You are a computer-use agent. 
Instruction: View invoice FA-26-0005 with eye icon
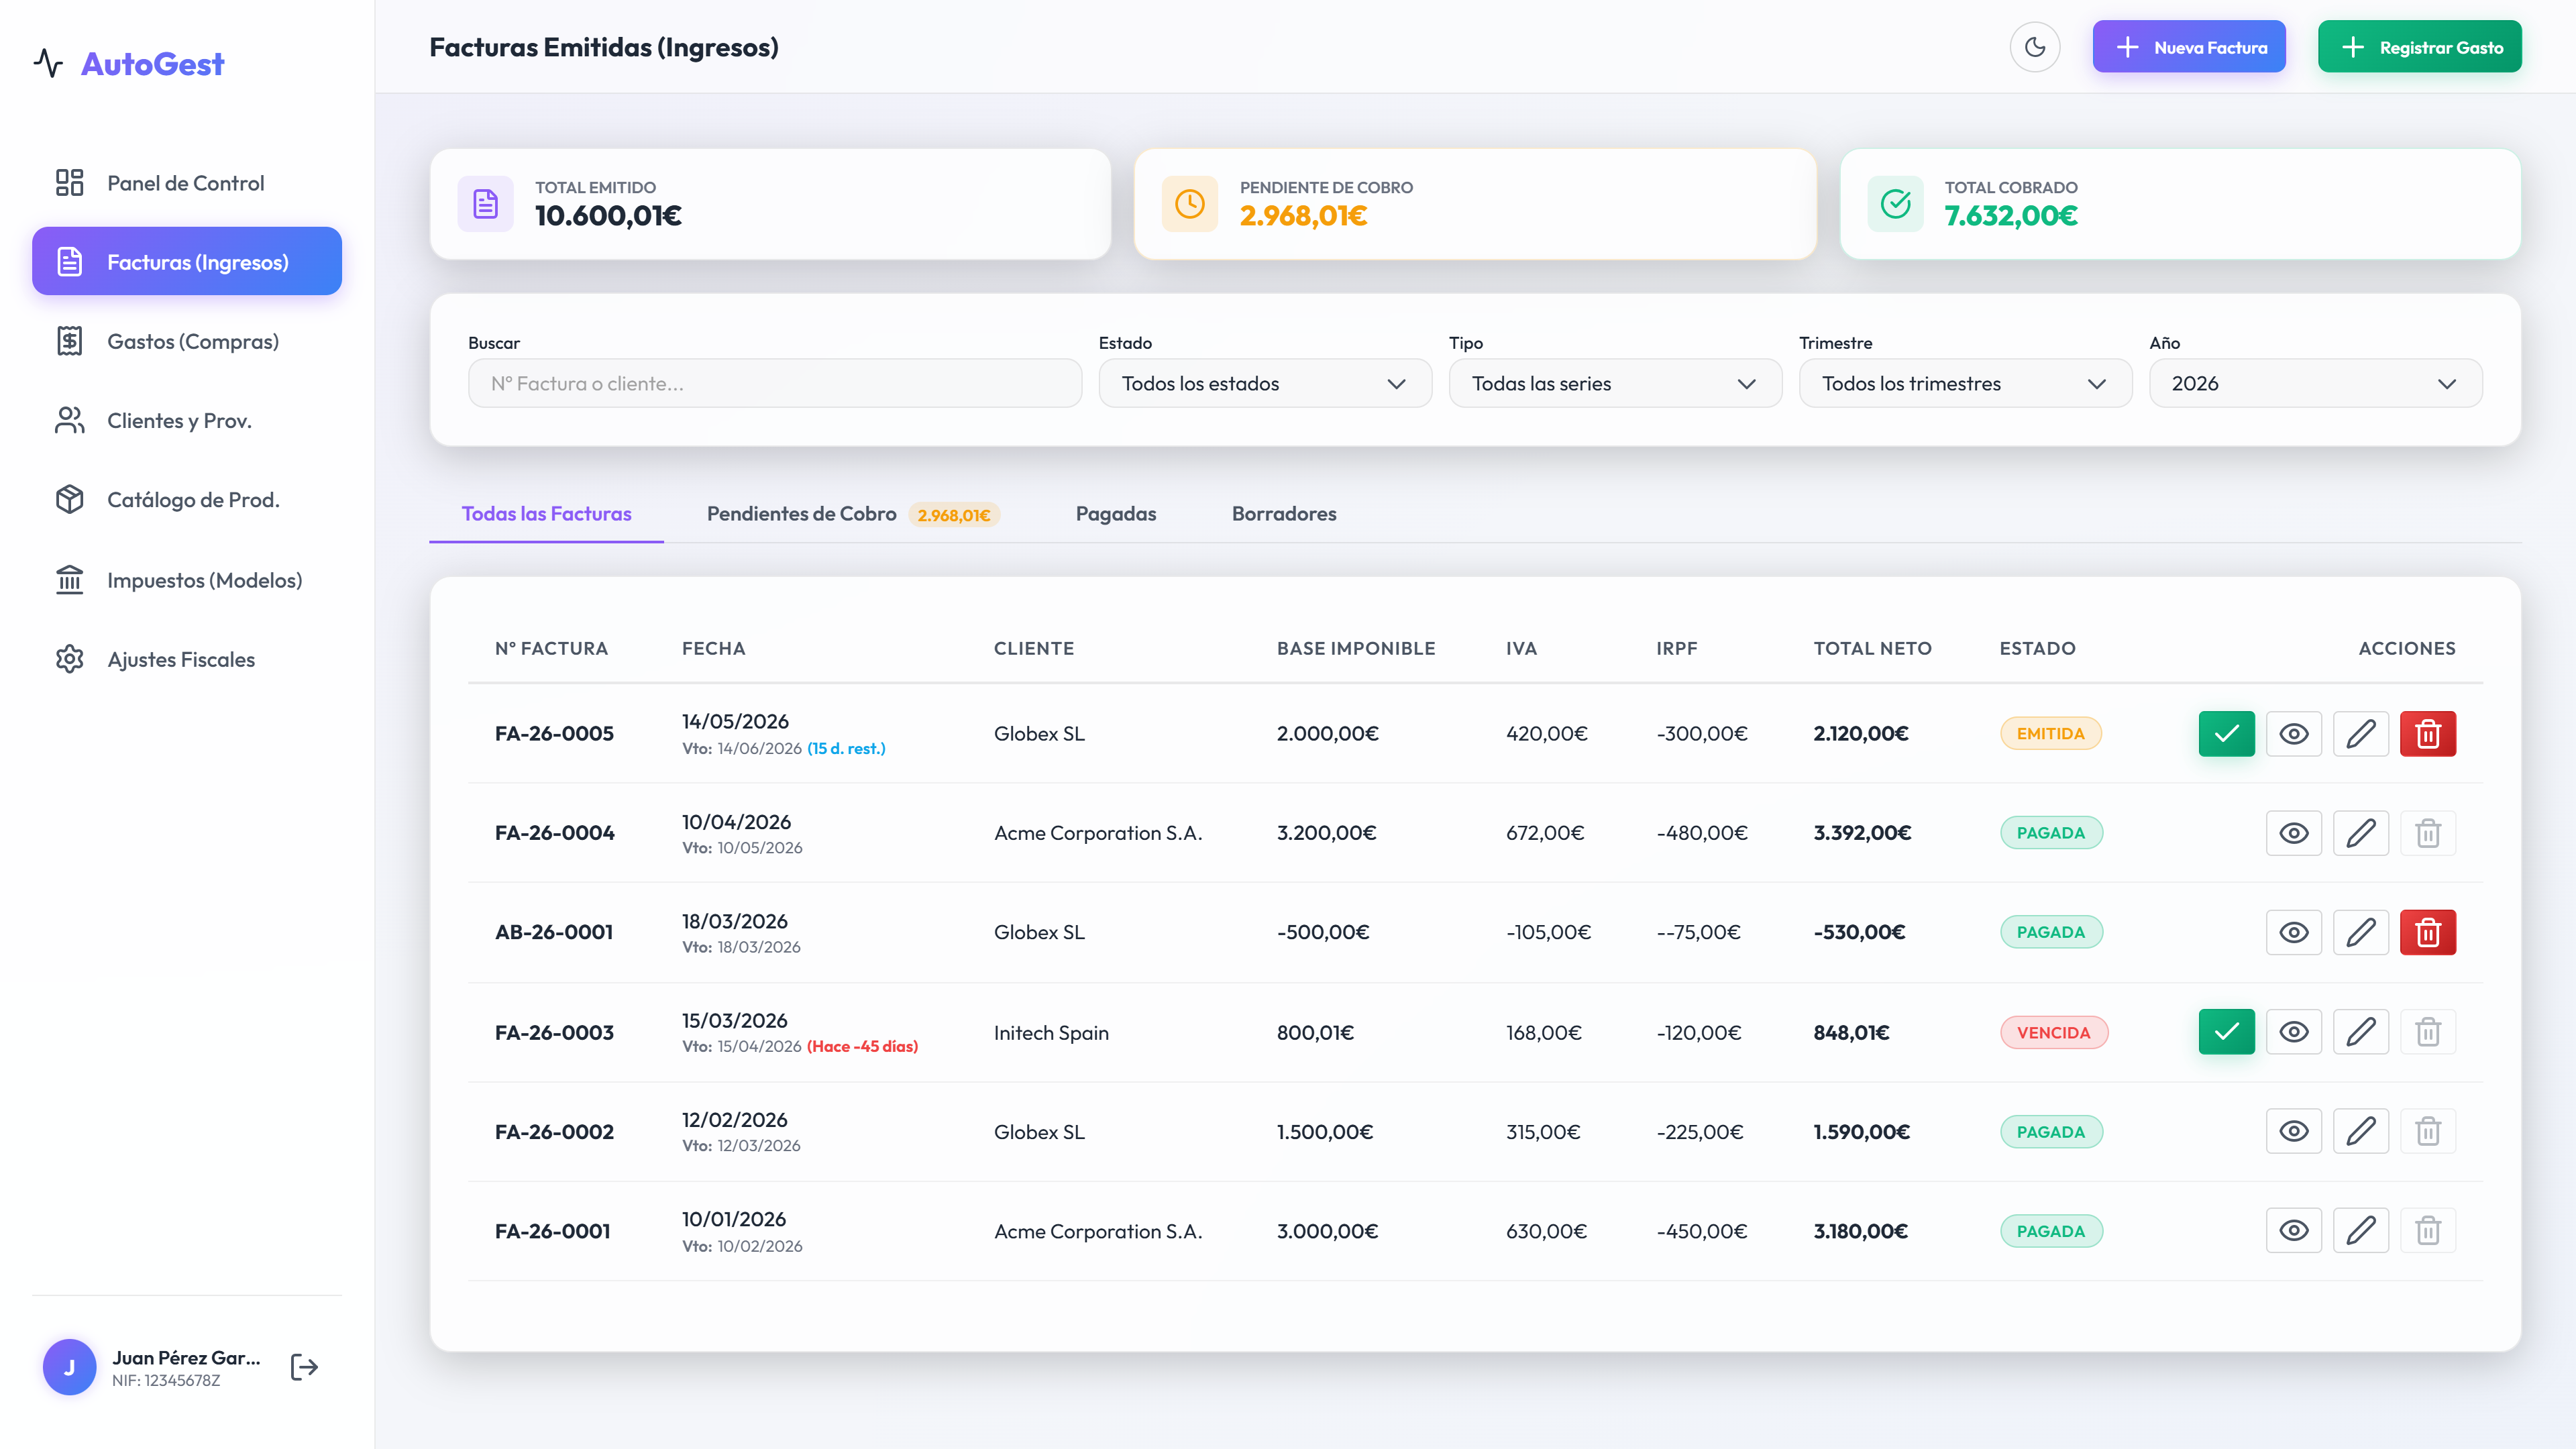[x=2293, y=734]
